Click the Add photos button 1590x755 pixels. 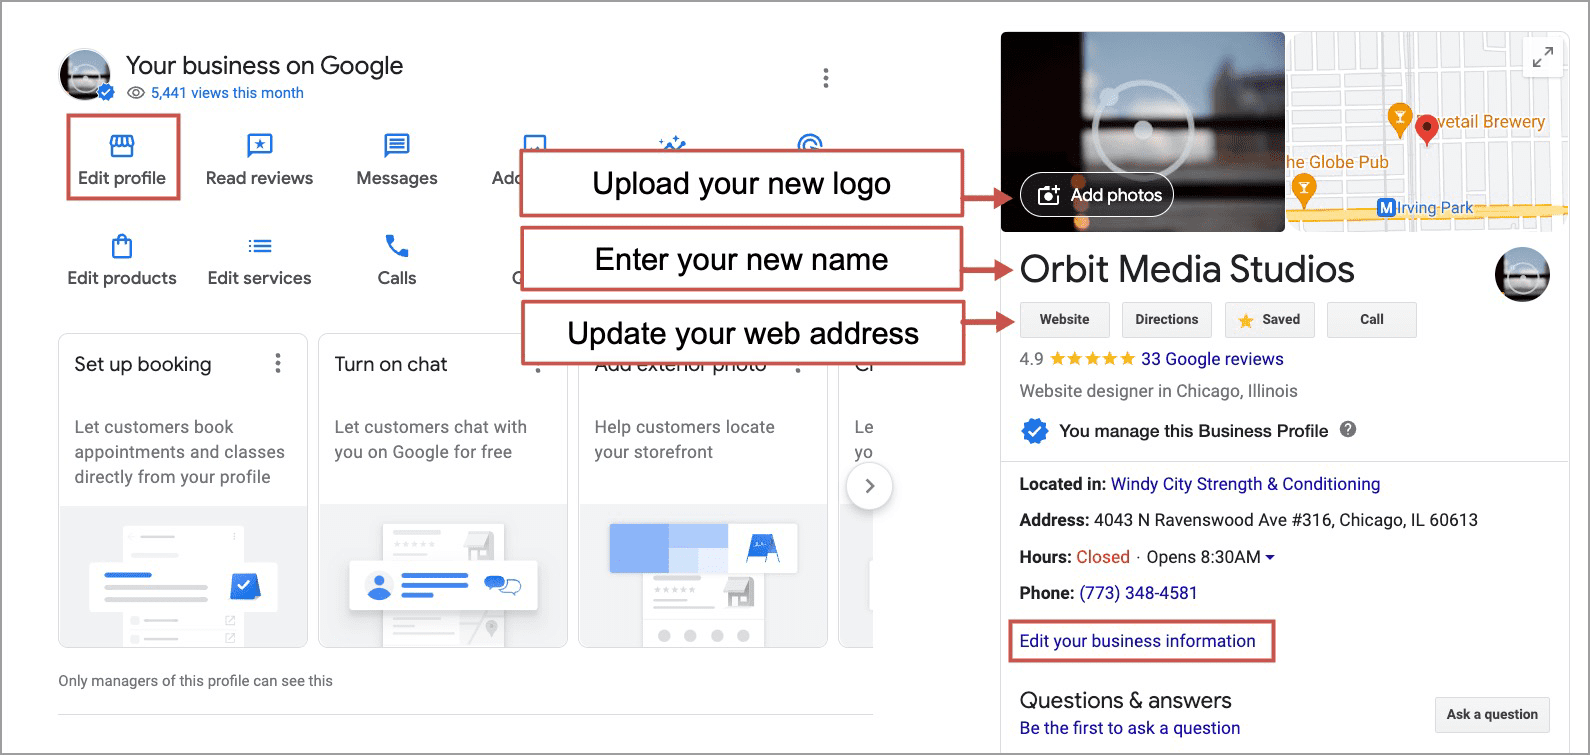pos(1097,195)
